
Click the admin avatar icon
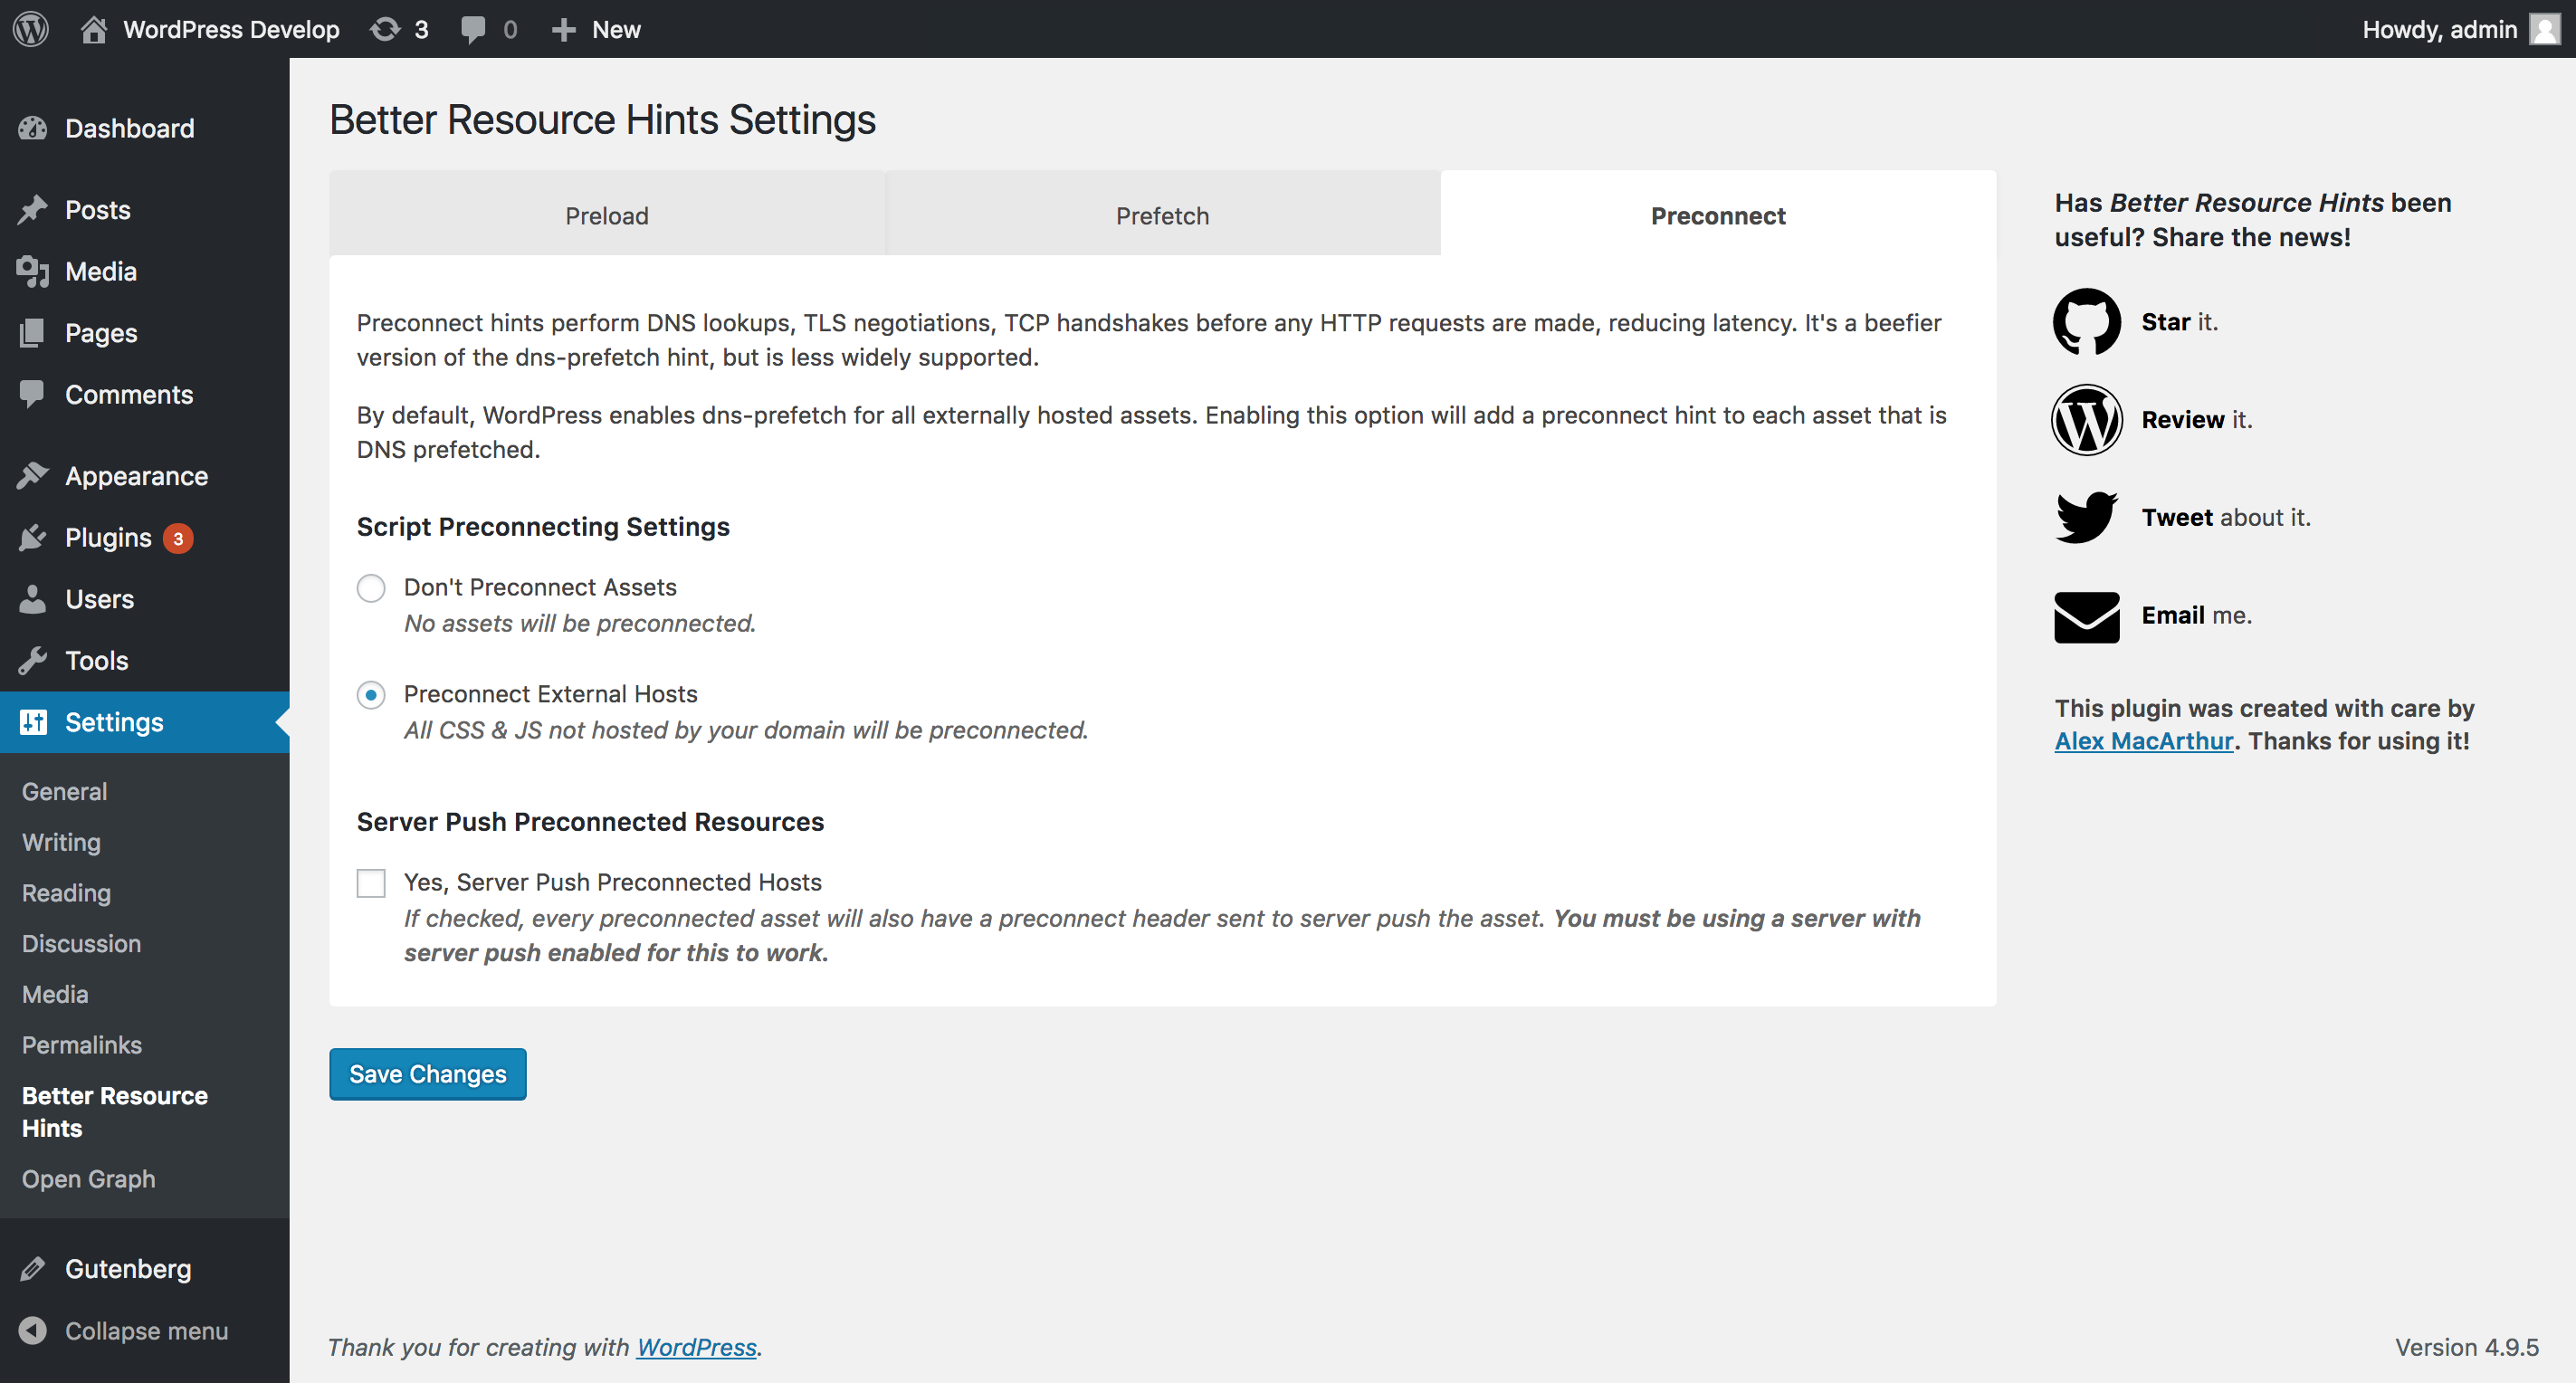click(2545, 29)
